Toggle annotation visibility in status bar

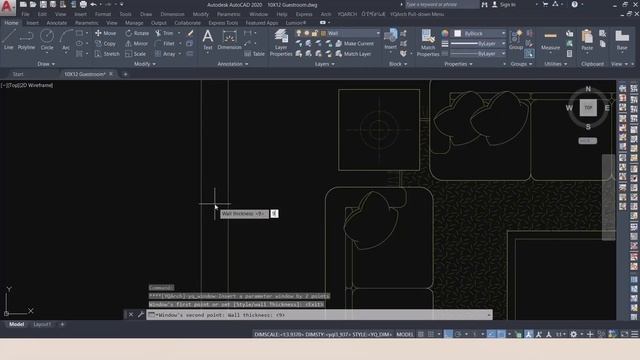(529, 334)
